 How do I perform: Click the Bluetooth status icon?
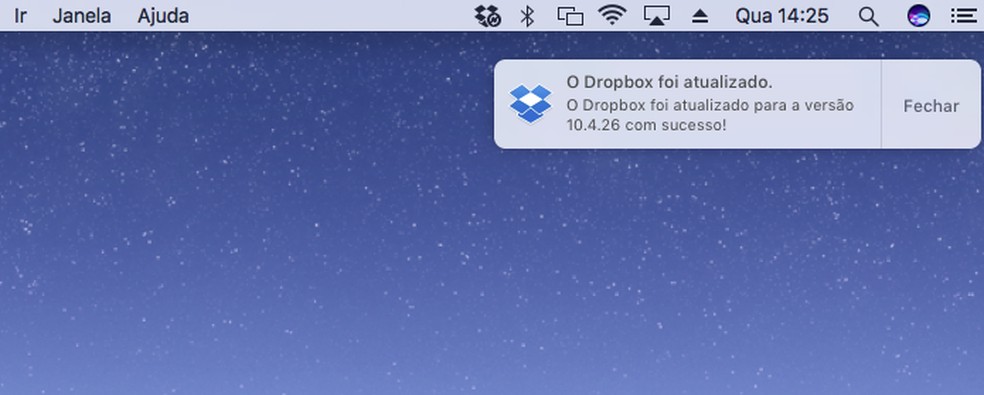pyautogui.click(x=527, y=16)
